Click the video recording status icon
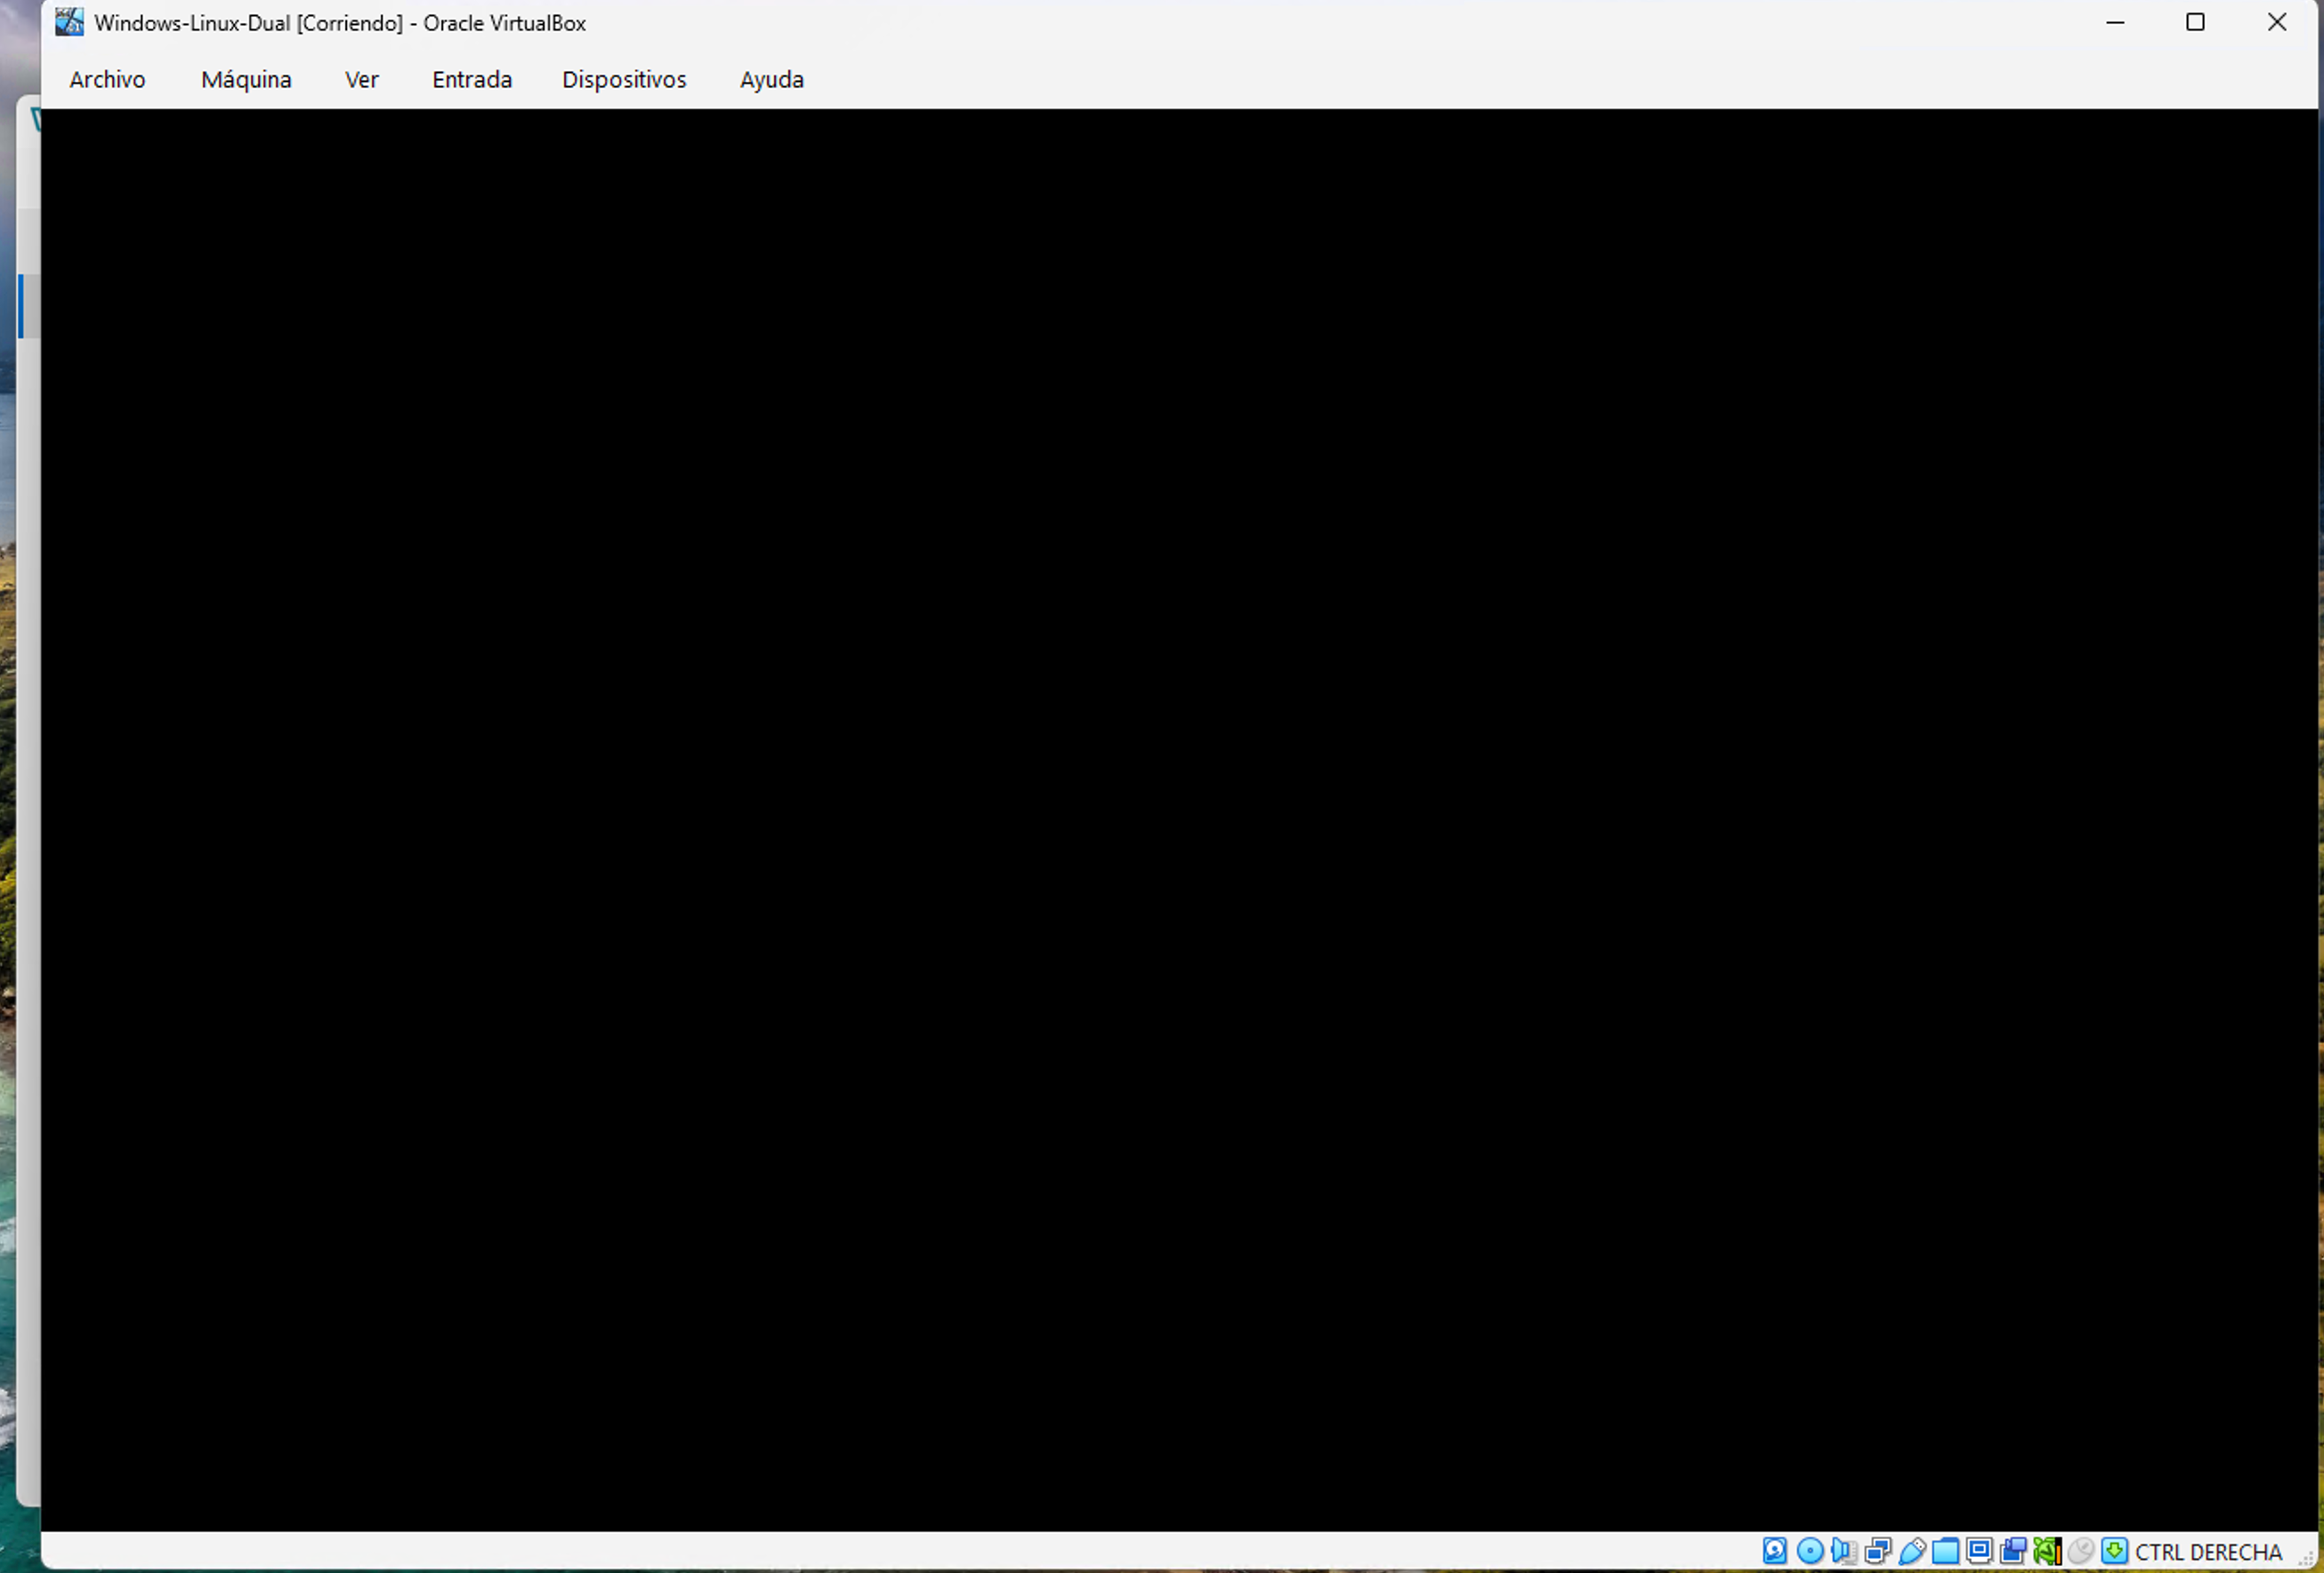 pos(2013,1551)
